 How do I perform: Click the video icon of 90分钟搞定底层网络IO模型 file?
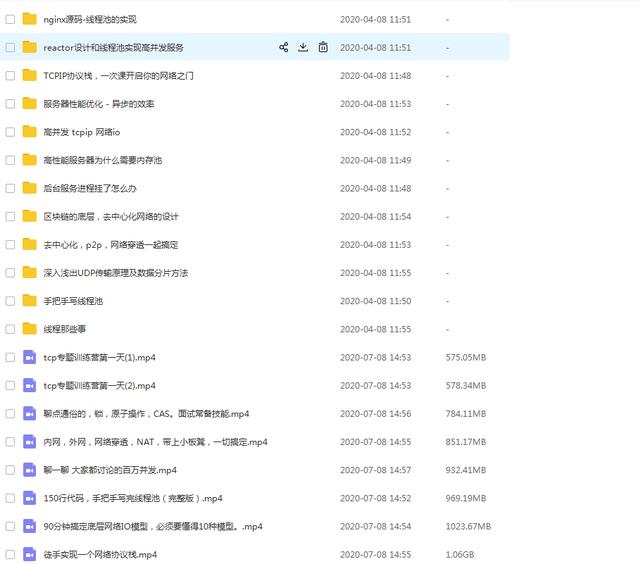[x=29, y=526]
